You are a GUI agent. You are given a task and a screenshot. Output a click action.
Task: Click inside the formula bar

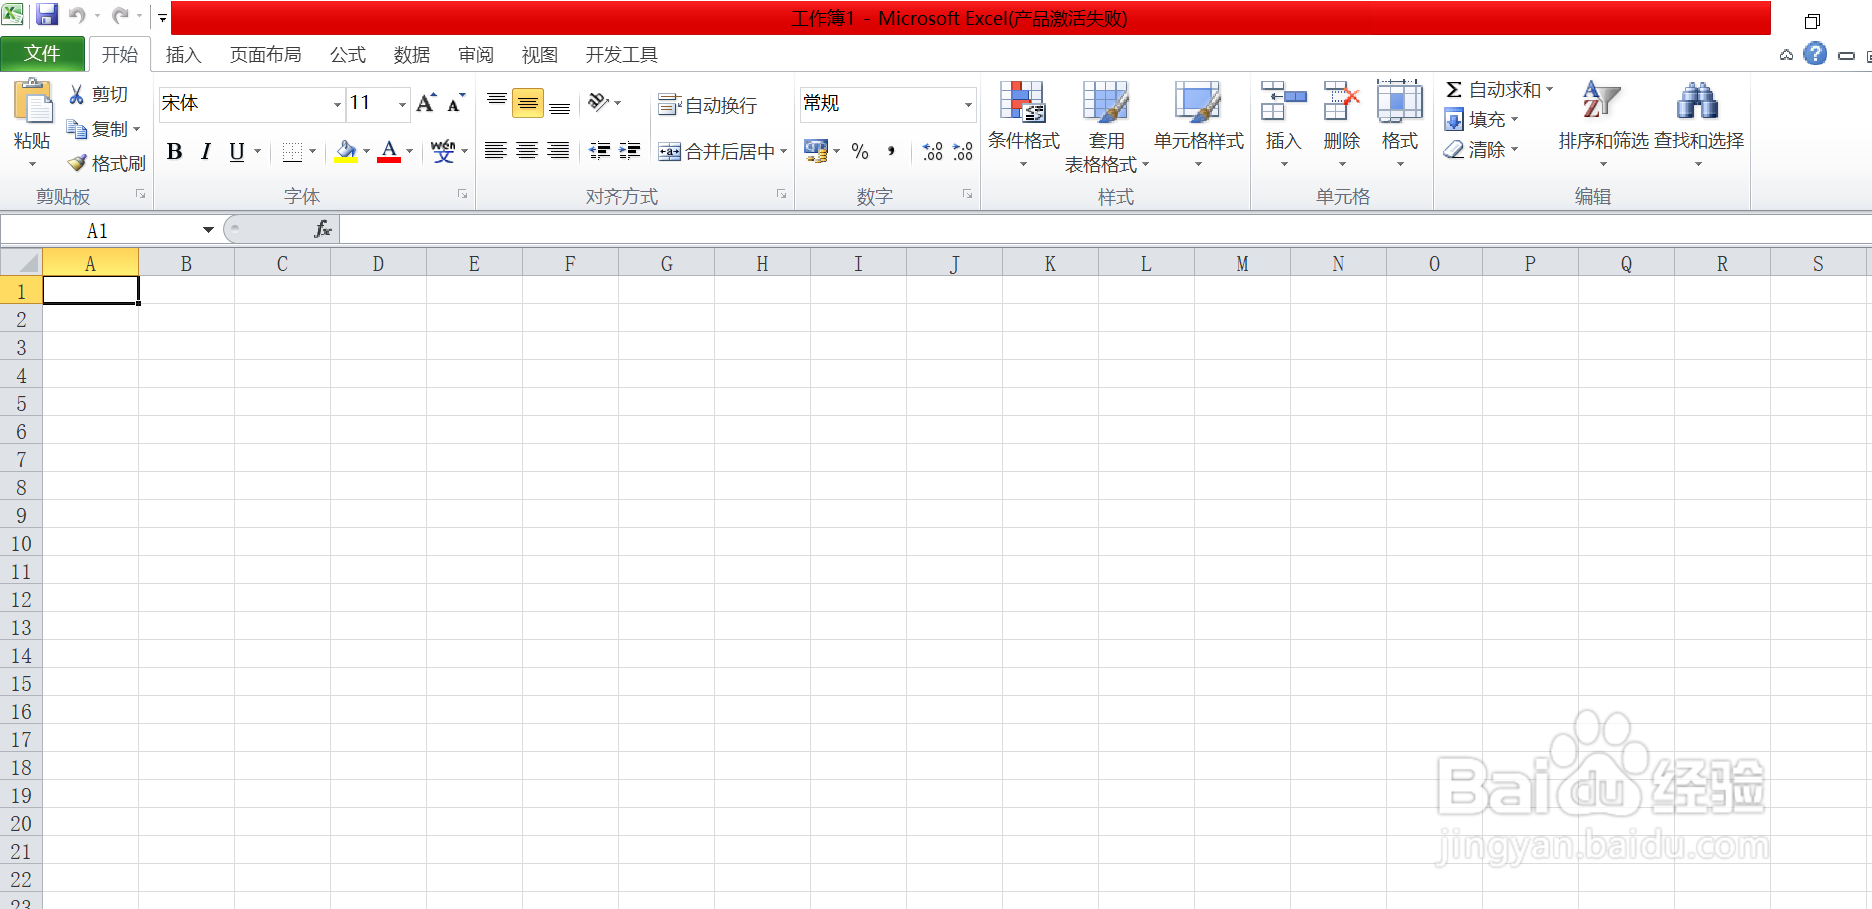point(1105,230)
